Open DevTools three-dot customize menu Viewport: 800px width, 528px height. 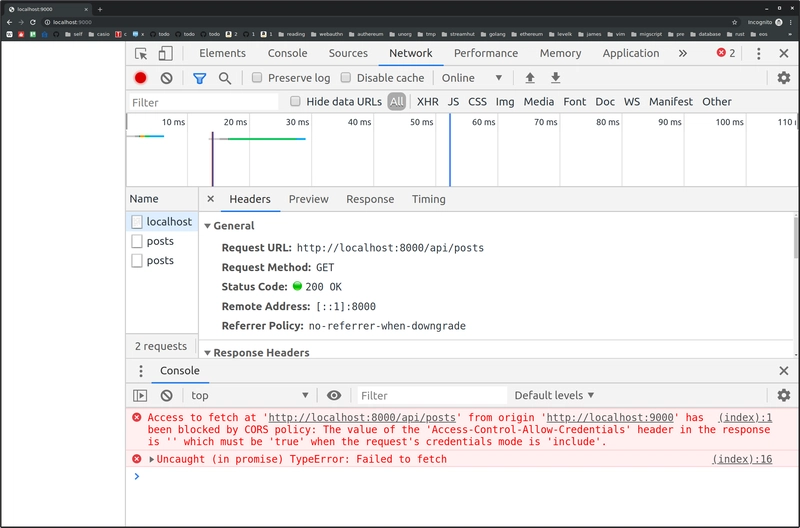click(x=759, y=54)
